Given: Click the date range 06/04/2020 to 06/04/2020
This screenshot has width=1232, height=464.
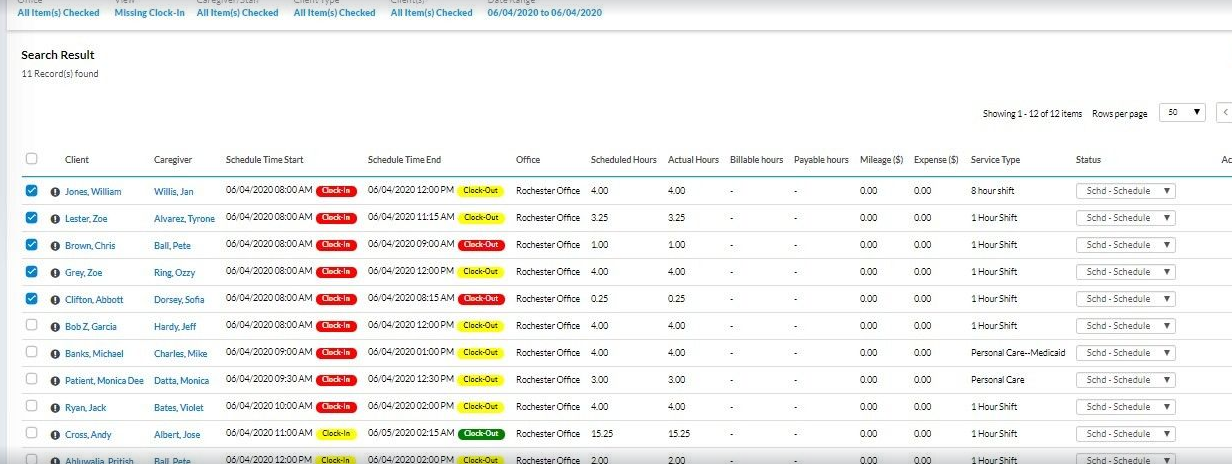Looking at the screenshot, I should (x=544, y=13).
